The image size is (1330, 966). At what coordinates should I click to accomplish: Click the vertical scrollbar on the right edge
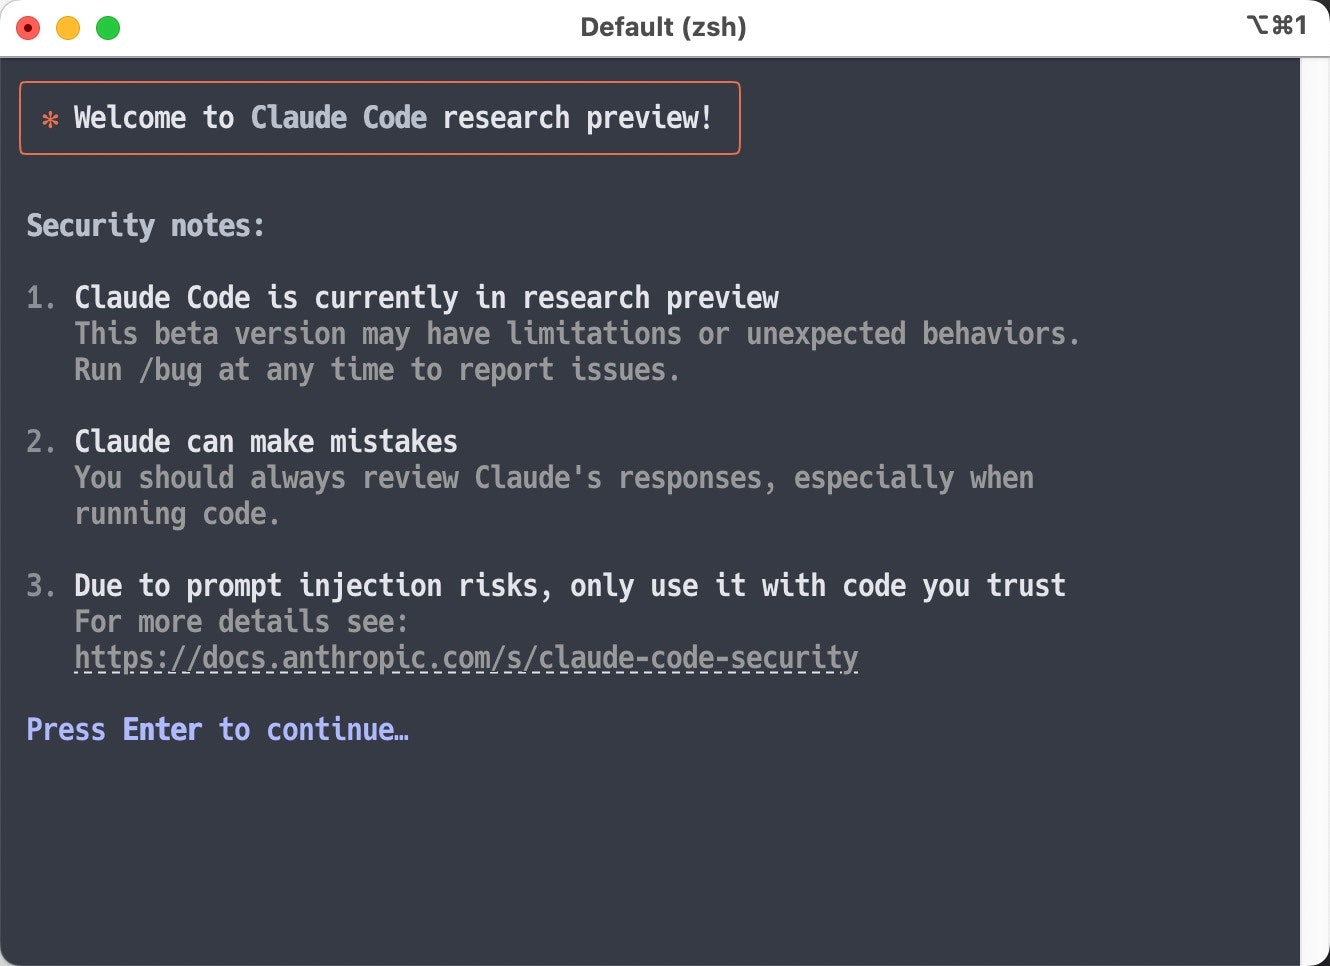point(1314,500)
